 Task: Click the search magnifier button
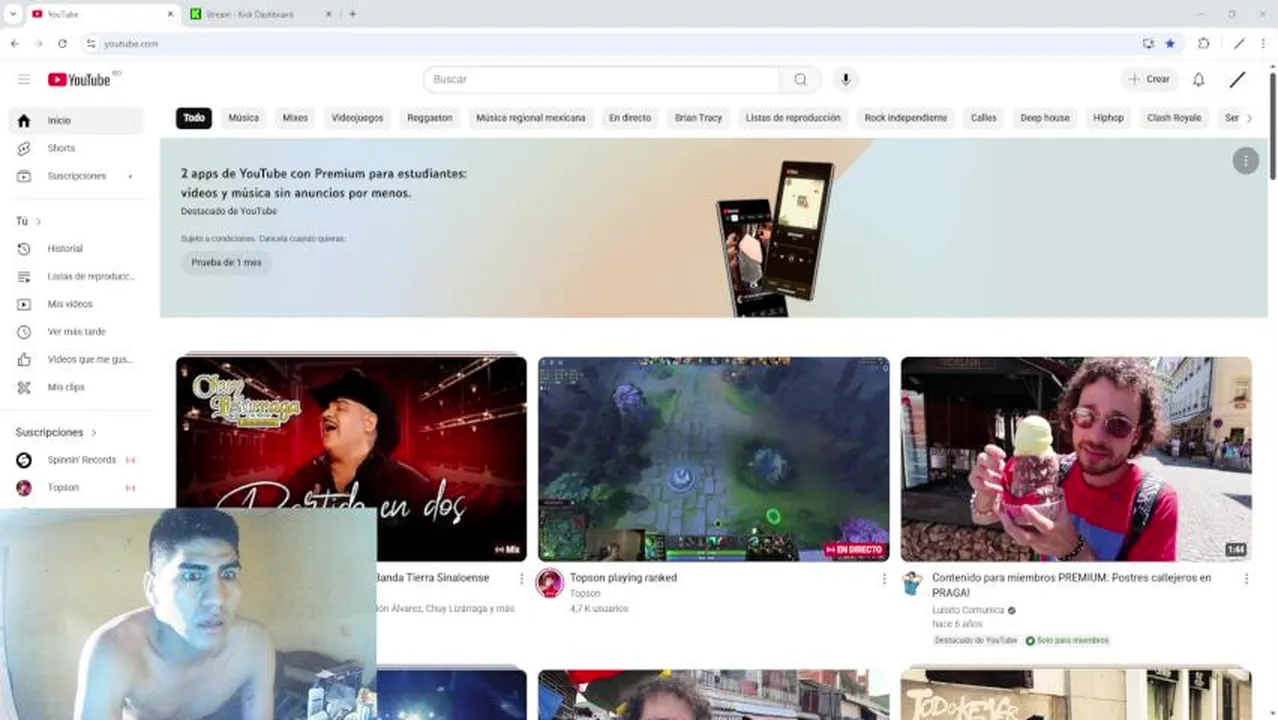800,79
